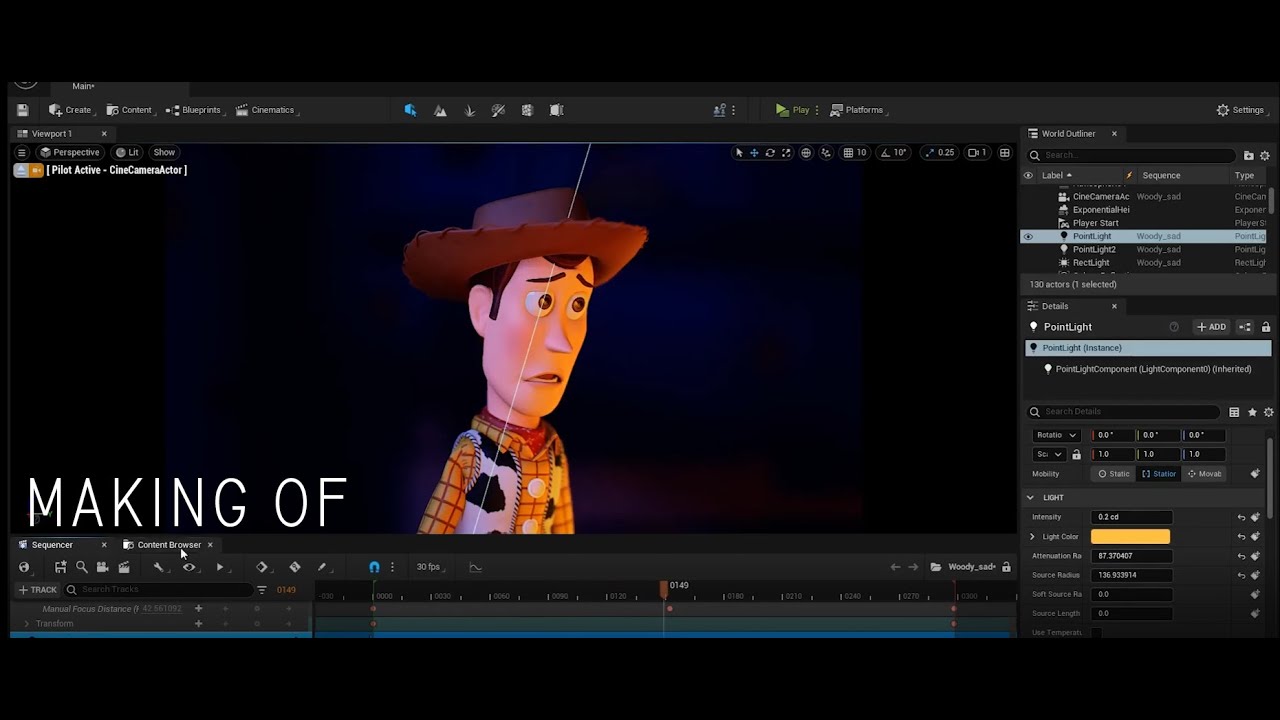Open the Content dropdown in main toolbar
Screen dimensions: 1280x720
[x=130, y=110]
